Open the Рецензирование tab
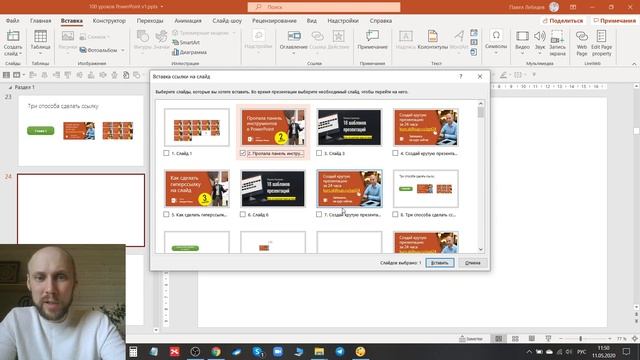This screenshot has height=360, width=640. [x=274, y=20]
